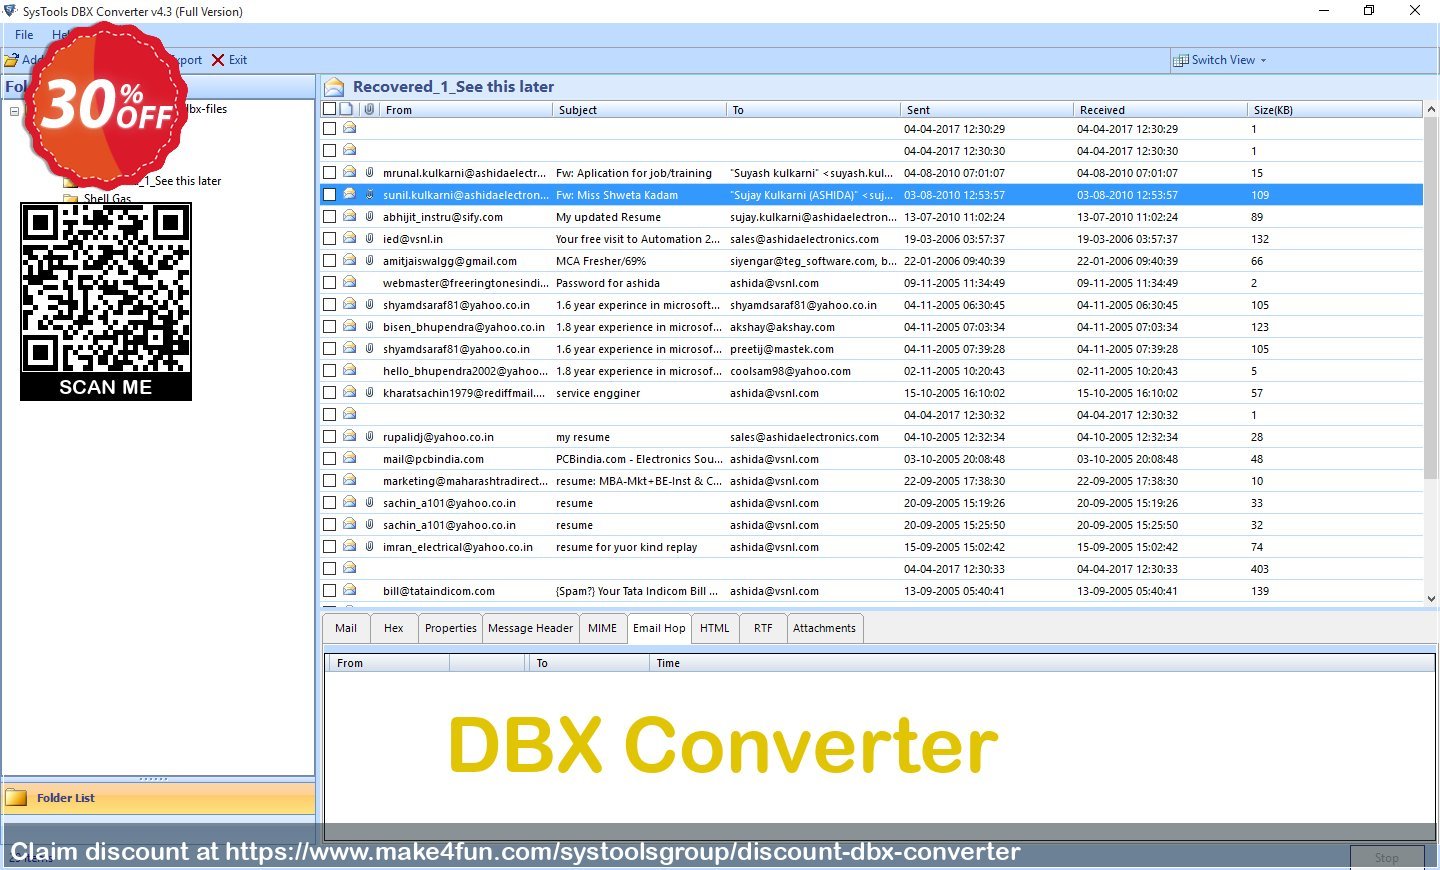Screen dimensions: 1440x870
Task: Switch to the Email Hop tab
Action: pyautogui.click(x=659, y=629)
